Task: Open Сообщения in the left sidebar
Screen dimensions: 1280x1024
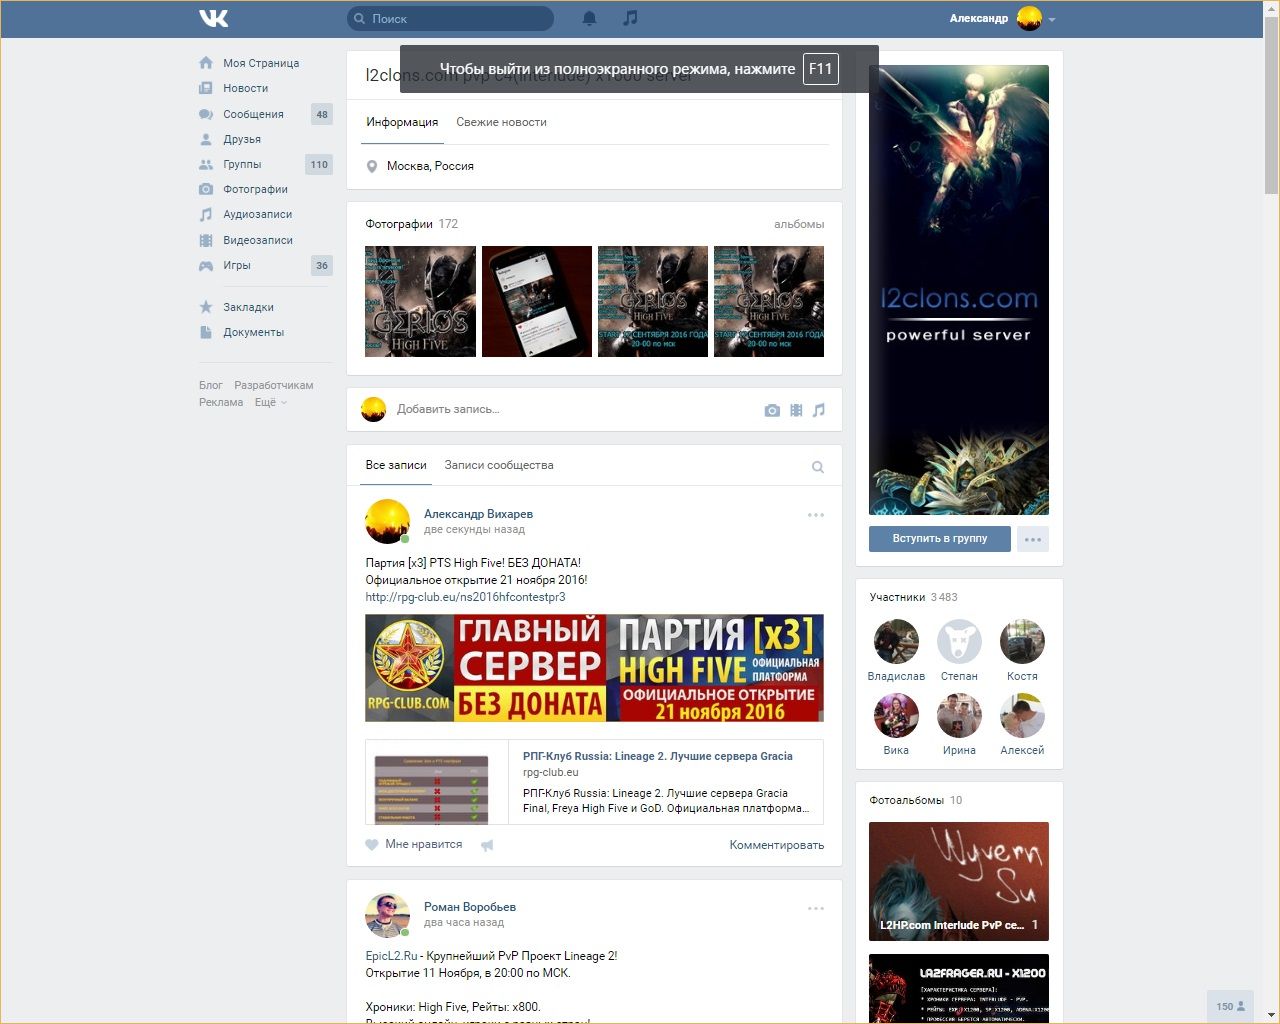Action: (253, 114)
